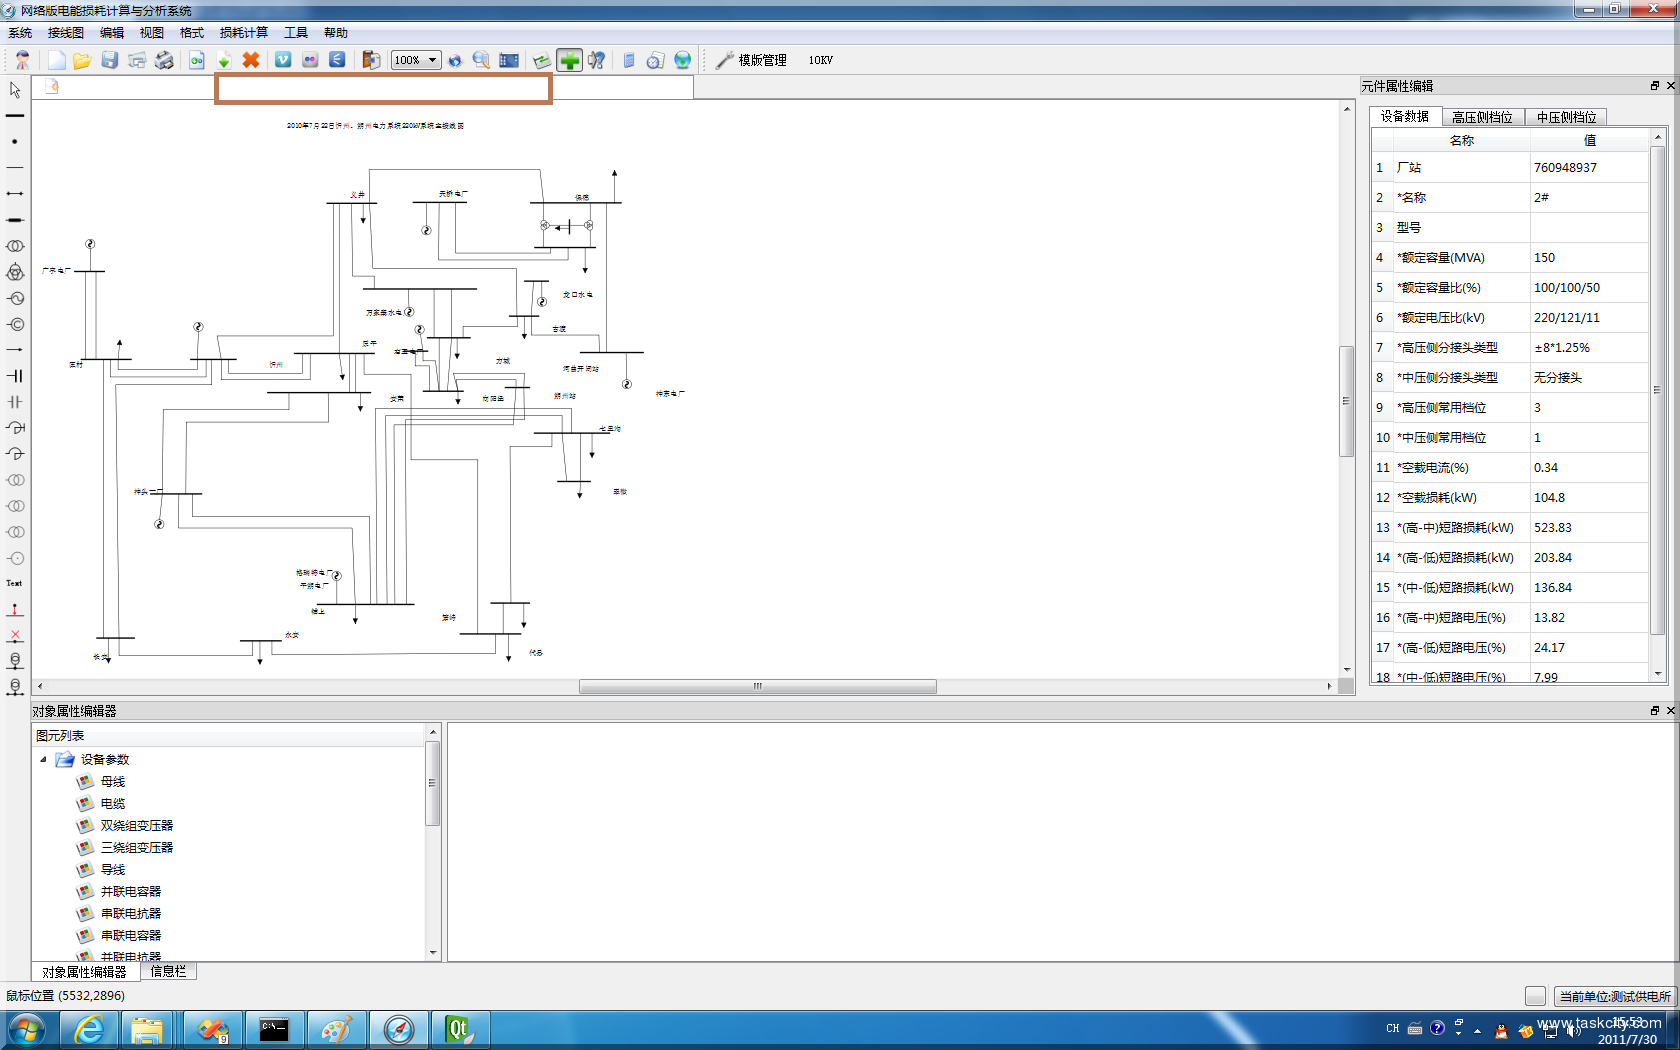Select the Text tool in sidebar
1680x1050 pixels.
pyautogui.click(x=14, y=583)
